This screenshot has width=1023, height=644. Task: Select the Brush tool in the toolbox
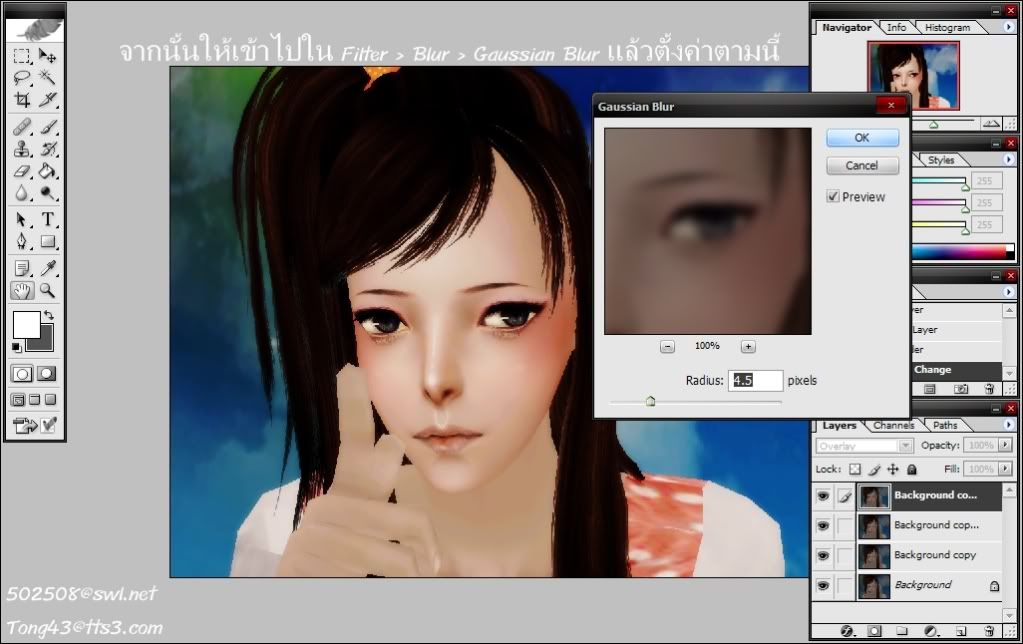pos(47,127)
